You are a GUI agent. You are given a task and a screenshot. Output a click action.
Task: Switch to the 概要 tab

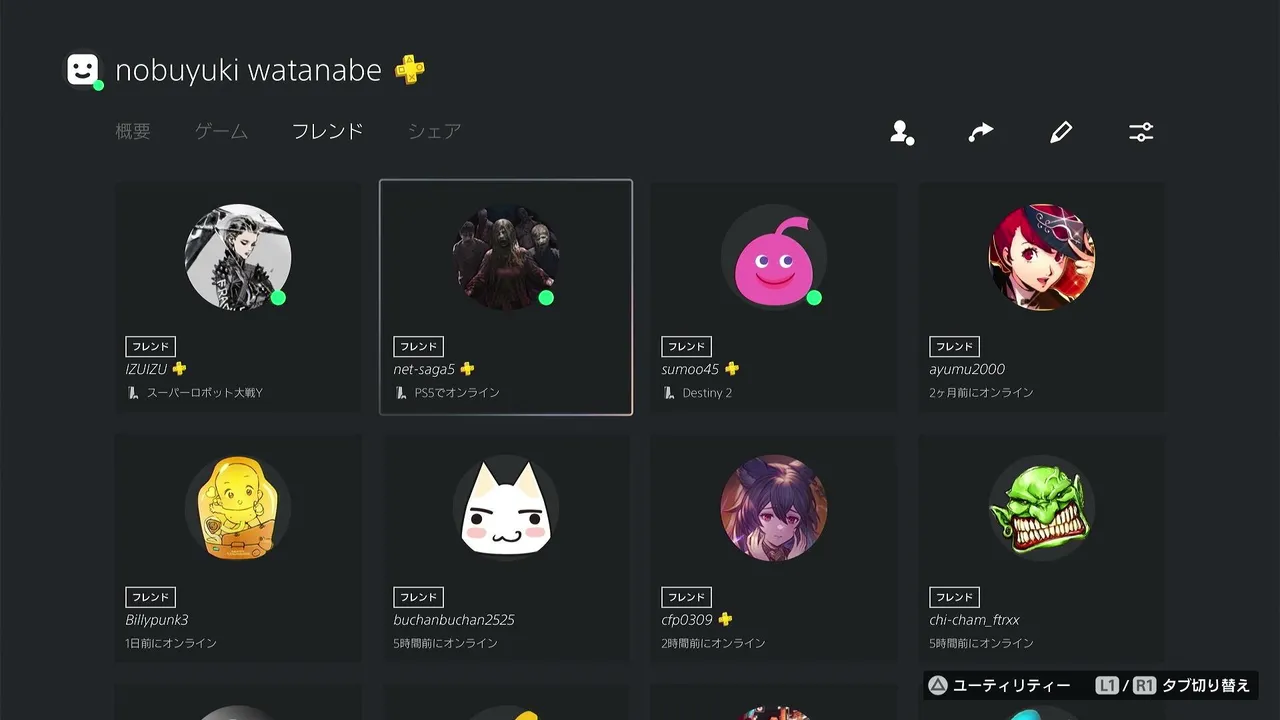tap(133, 131)
